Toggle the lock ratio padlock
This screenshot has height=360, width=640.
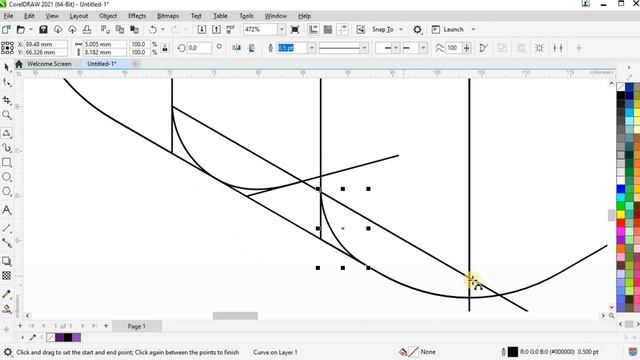pyautogui.click(x=165, y=48)
